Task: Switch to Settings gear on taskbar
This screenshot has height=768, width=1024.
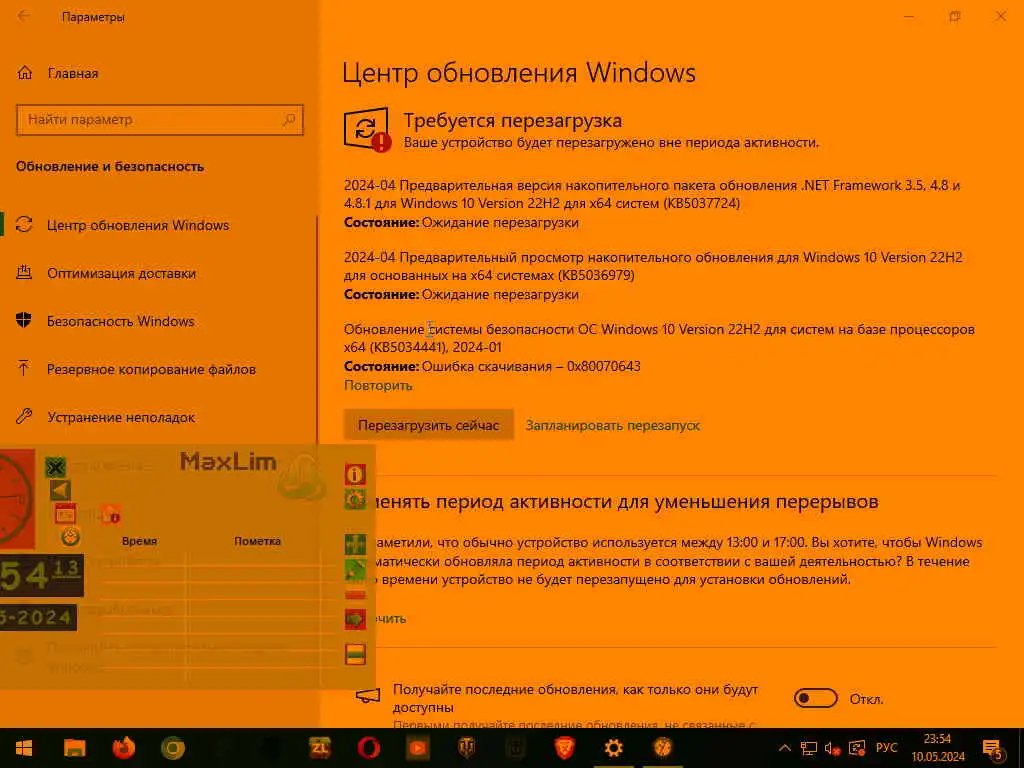Action: click(x=613, y=748)
